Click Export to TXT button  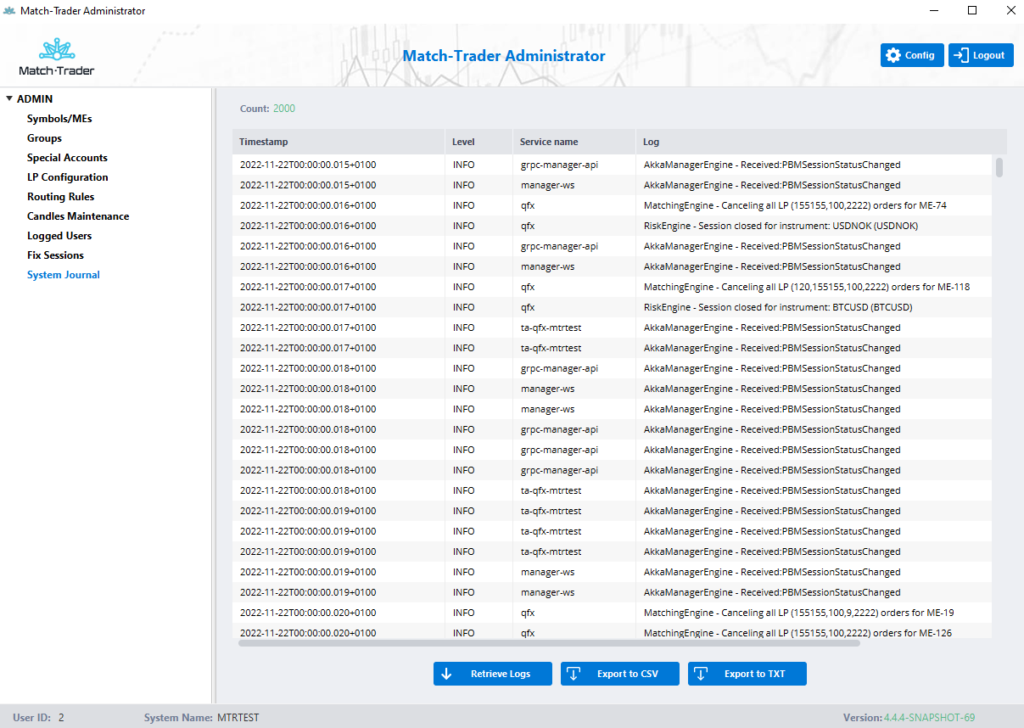[747, 674]
